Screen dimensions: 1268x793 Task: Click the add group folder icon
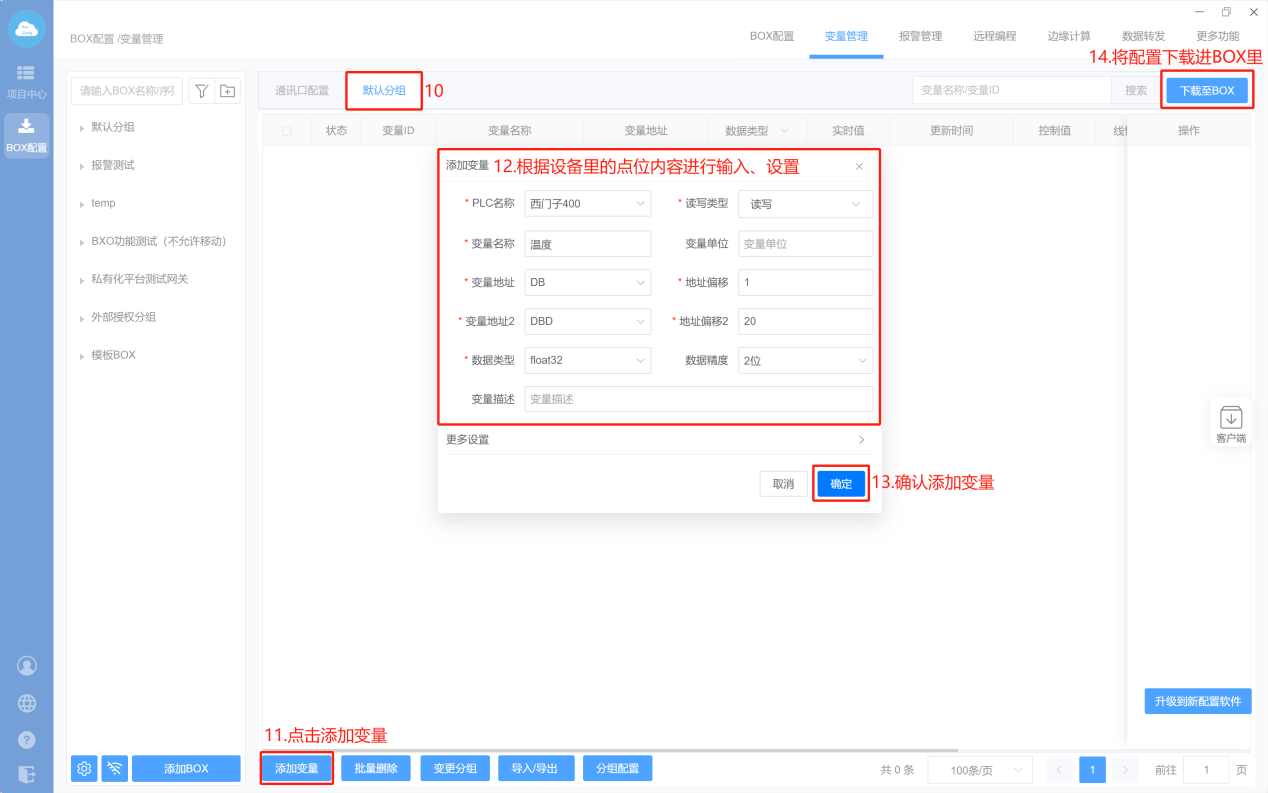pyautogui.click(x=228, y=91)
